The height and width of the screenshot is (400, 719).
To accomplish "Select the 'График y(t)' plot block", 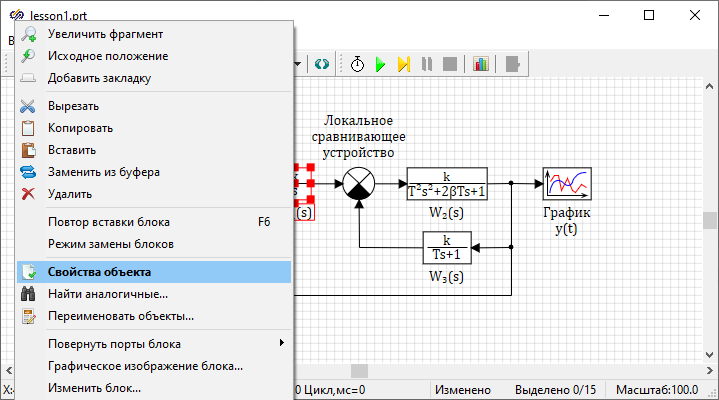I will pyautogui.click(x=567, y=184).
